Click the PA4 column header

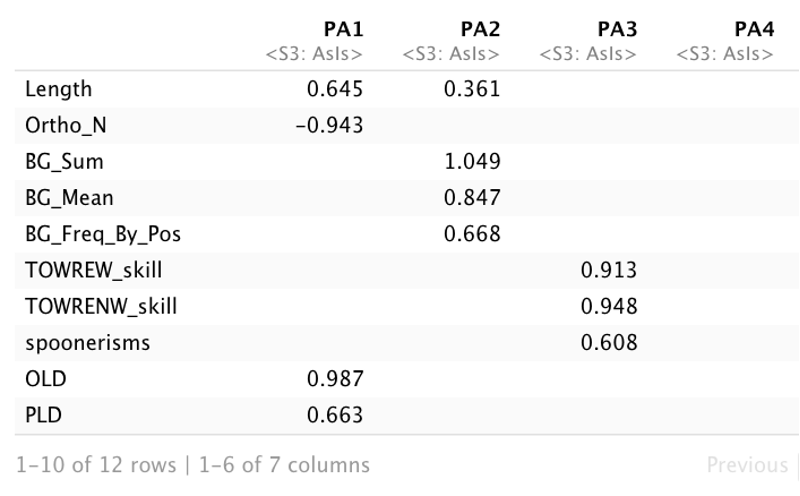pyautogui.click(x=754, y=30)
